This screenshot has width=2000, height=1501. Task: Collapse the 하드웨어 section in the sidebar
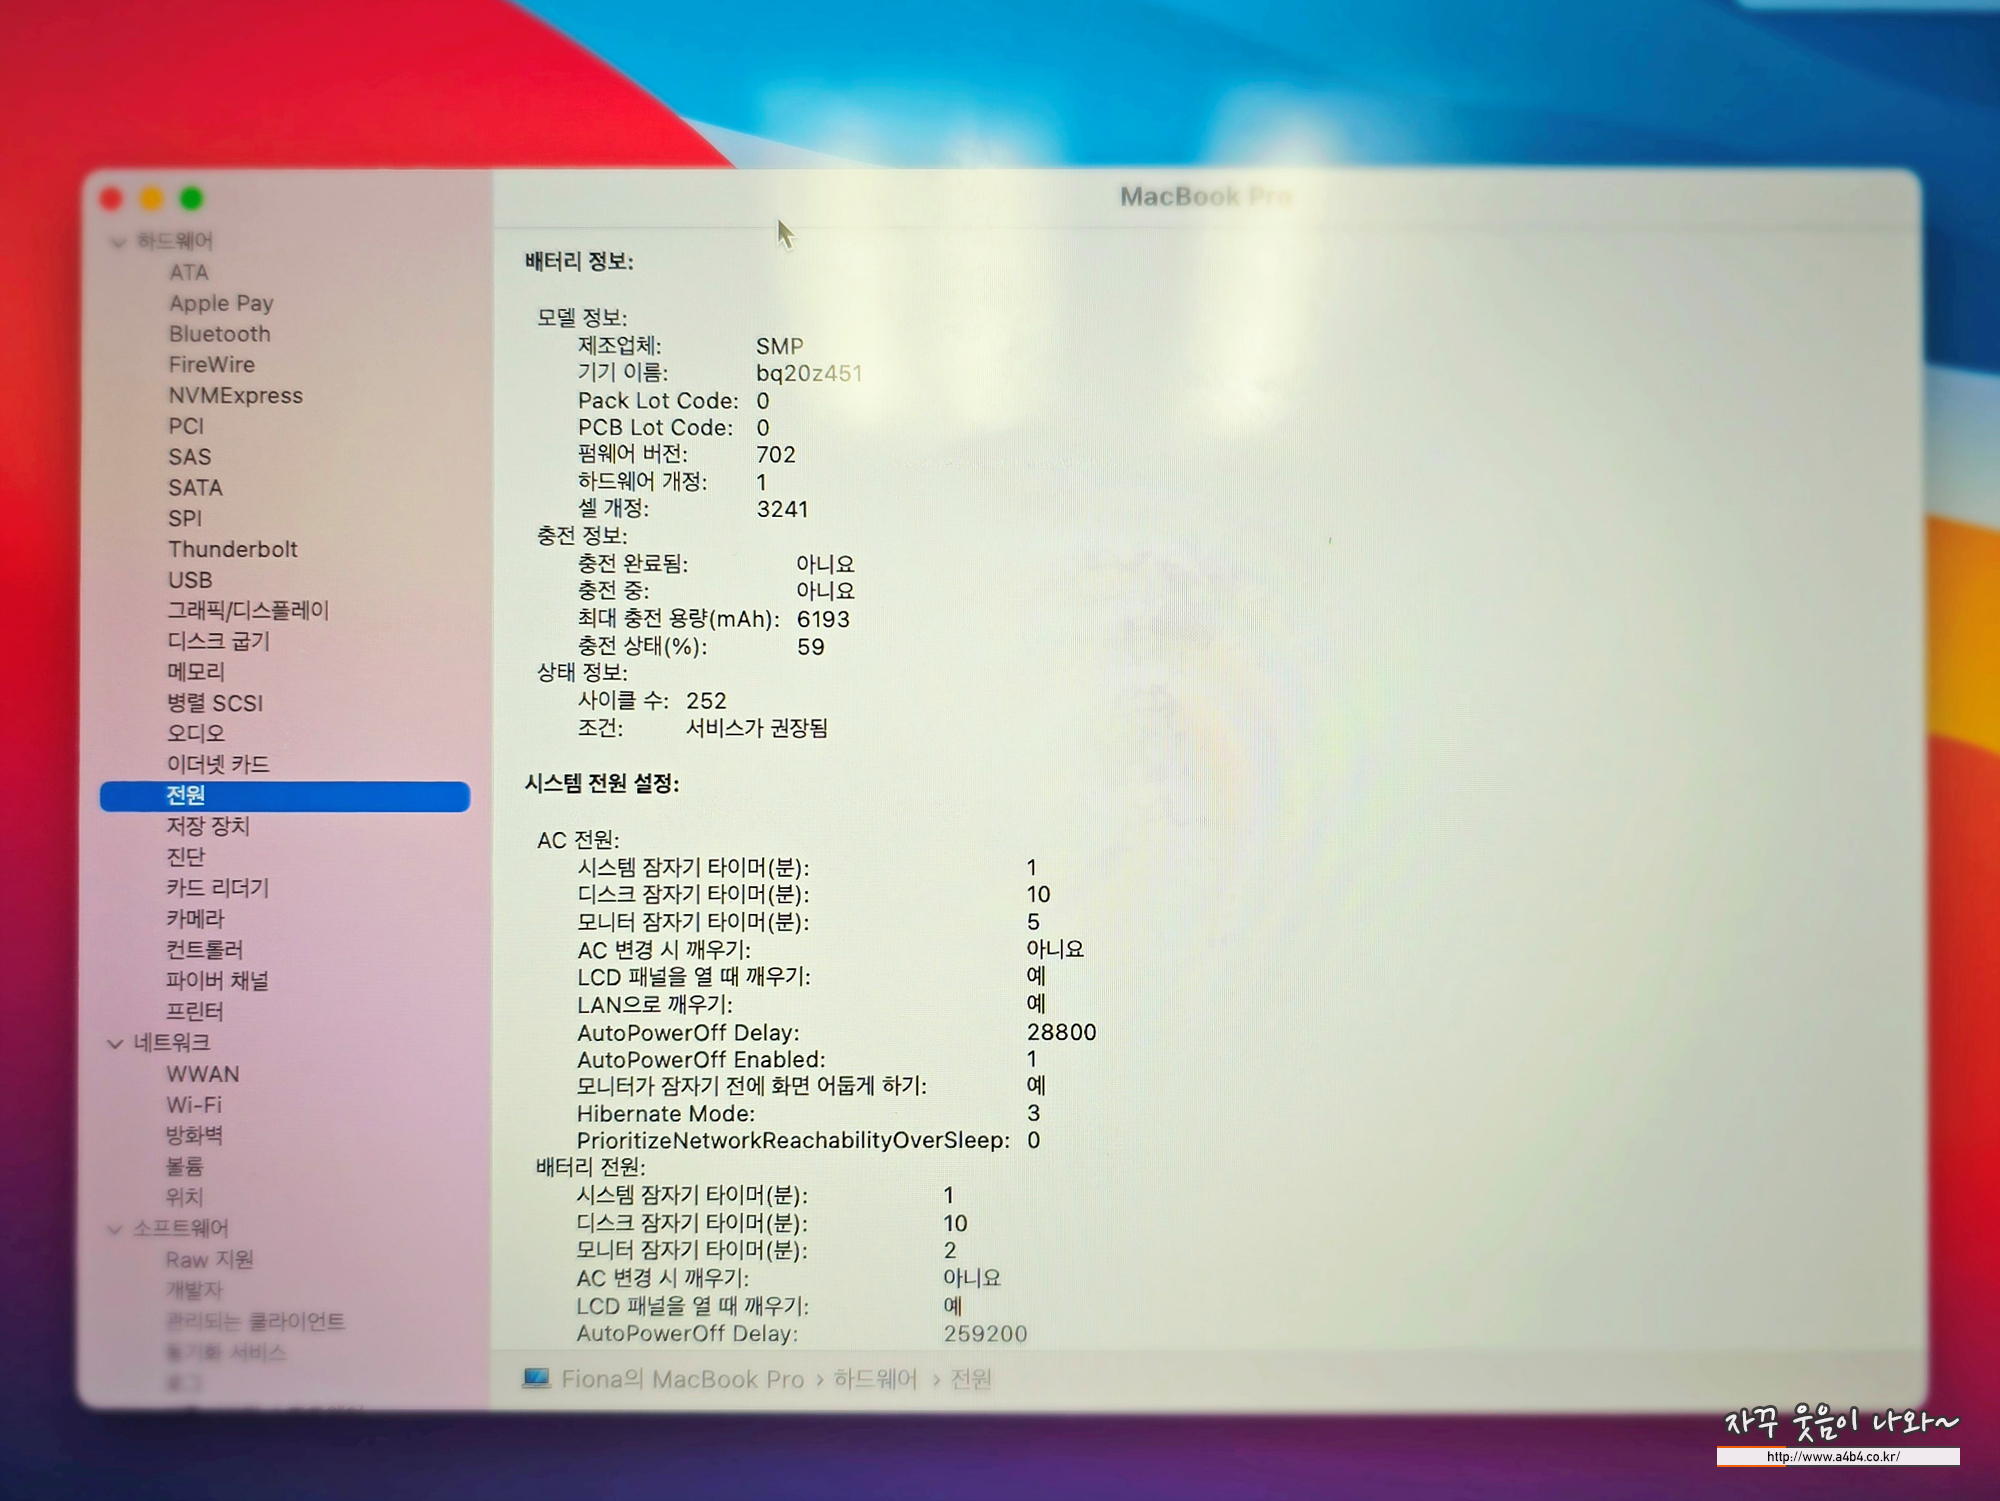(x=117, y=242)
